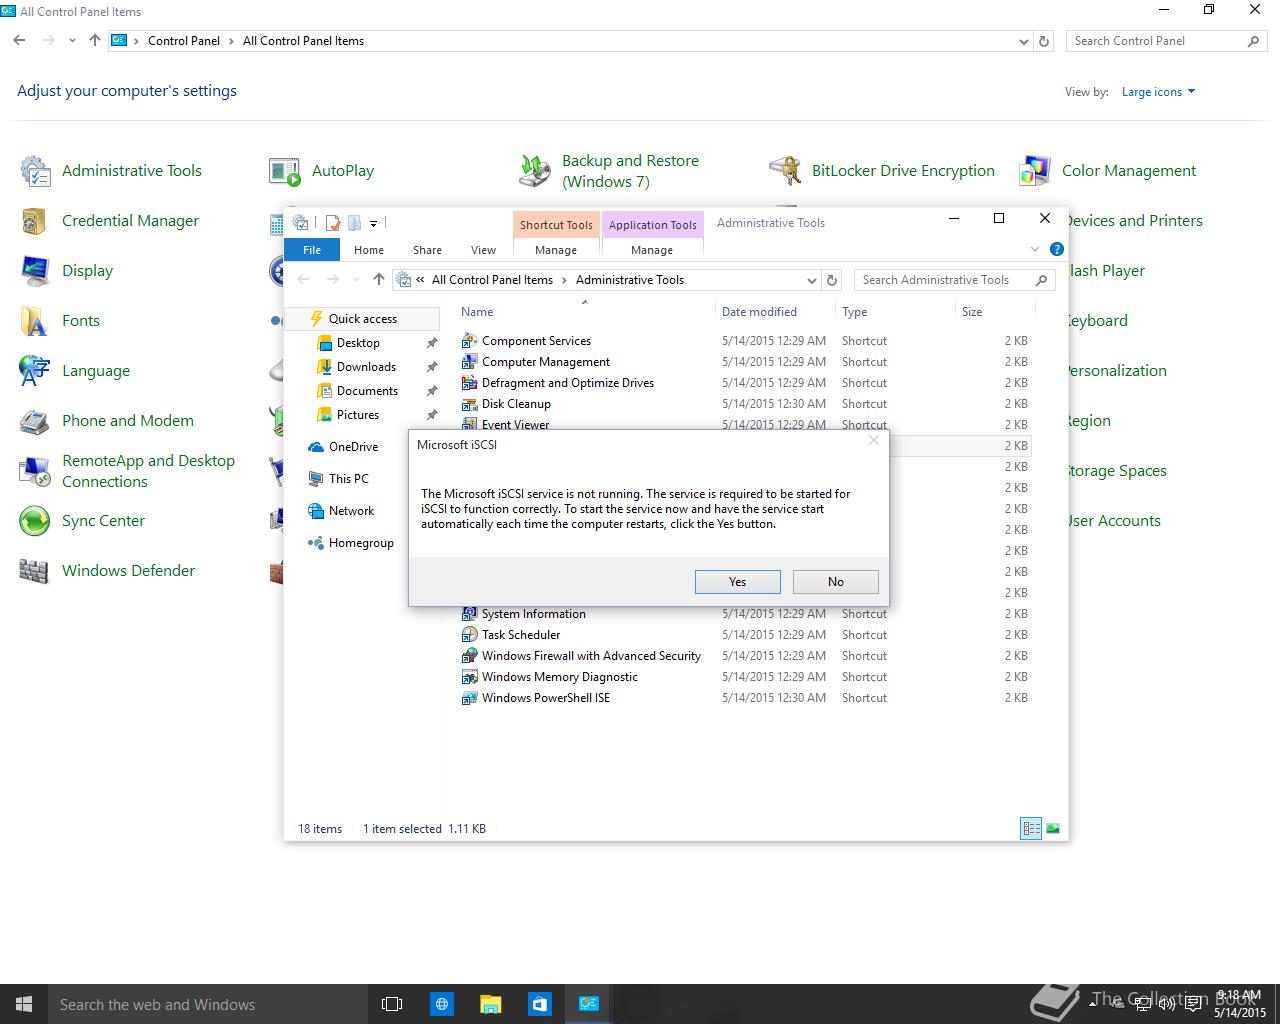Open Explorer help question mark icon
Image resolution: width=1280 pixels, height=1024 pixels.
1057,249
